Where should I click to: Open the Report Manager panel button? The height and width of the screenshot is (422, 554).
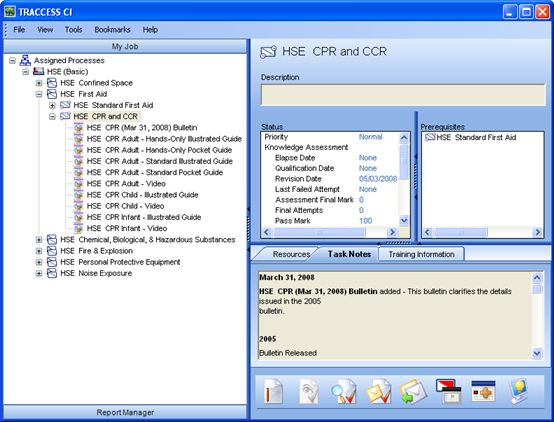click(x=125, y=412)
